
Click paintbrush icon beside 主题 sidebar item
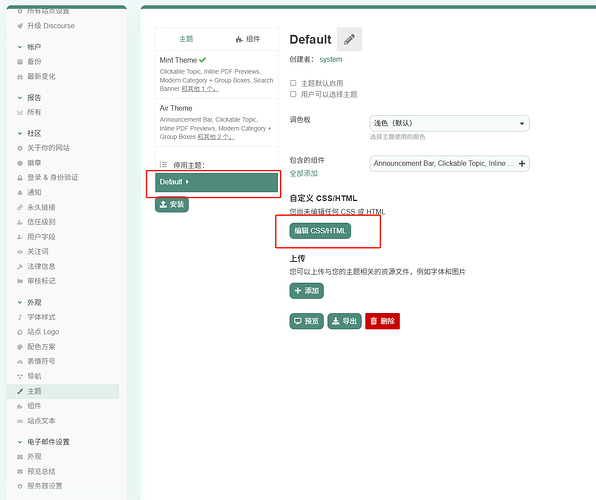click(20, 391)
